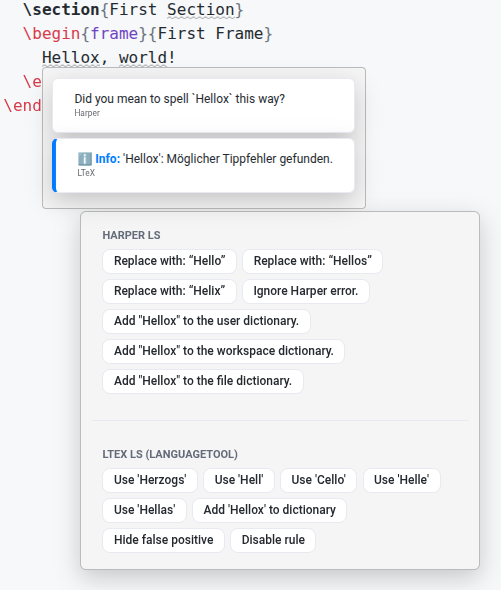Click the word 'world!' in the editor
Screen dimensions: 501x590
[147, 58]
